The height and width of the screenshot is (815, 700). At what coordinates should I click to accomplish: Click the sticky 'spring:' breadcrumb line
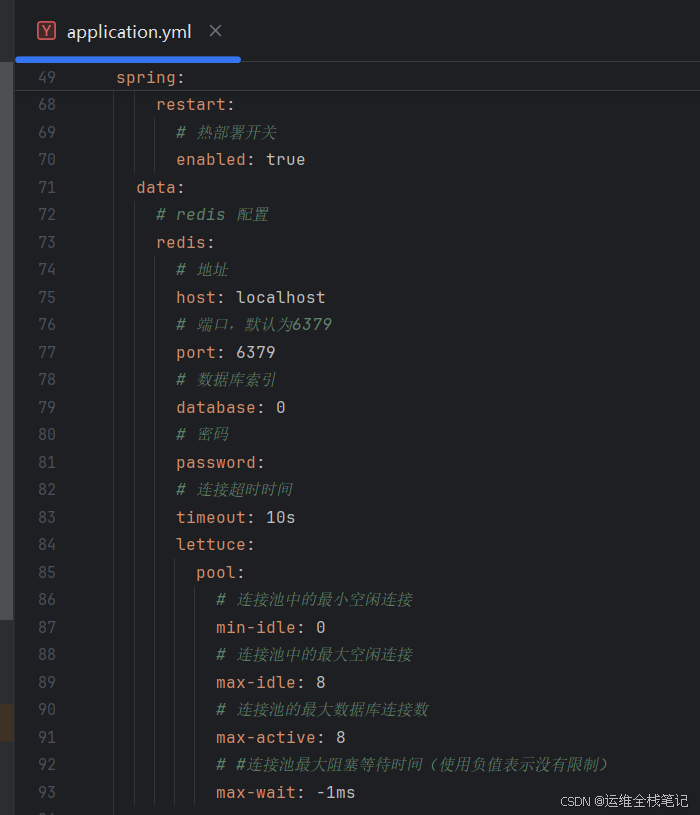(x=150, y=77)
